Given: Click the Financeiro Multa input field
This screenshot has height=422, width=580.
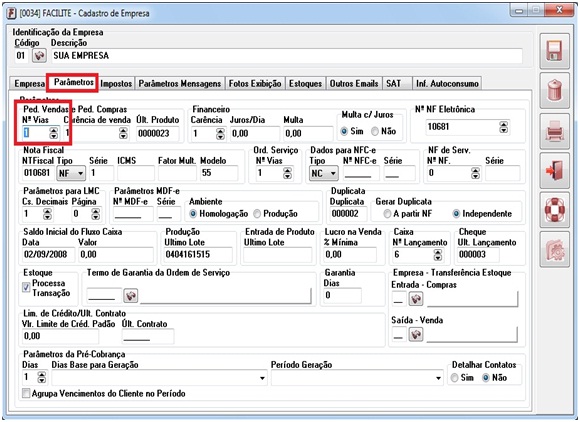Looking at the screenshot, I should [x=308, y=134].
